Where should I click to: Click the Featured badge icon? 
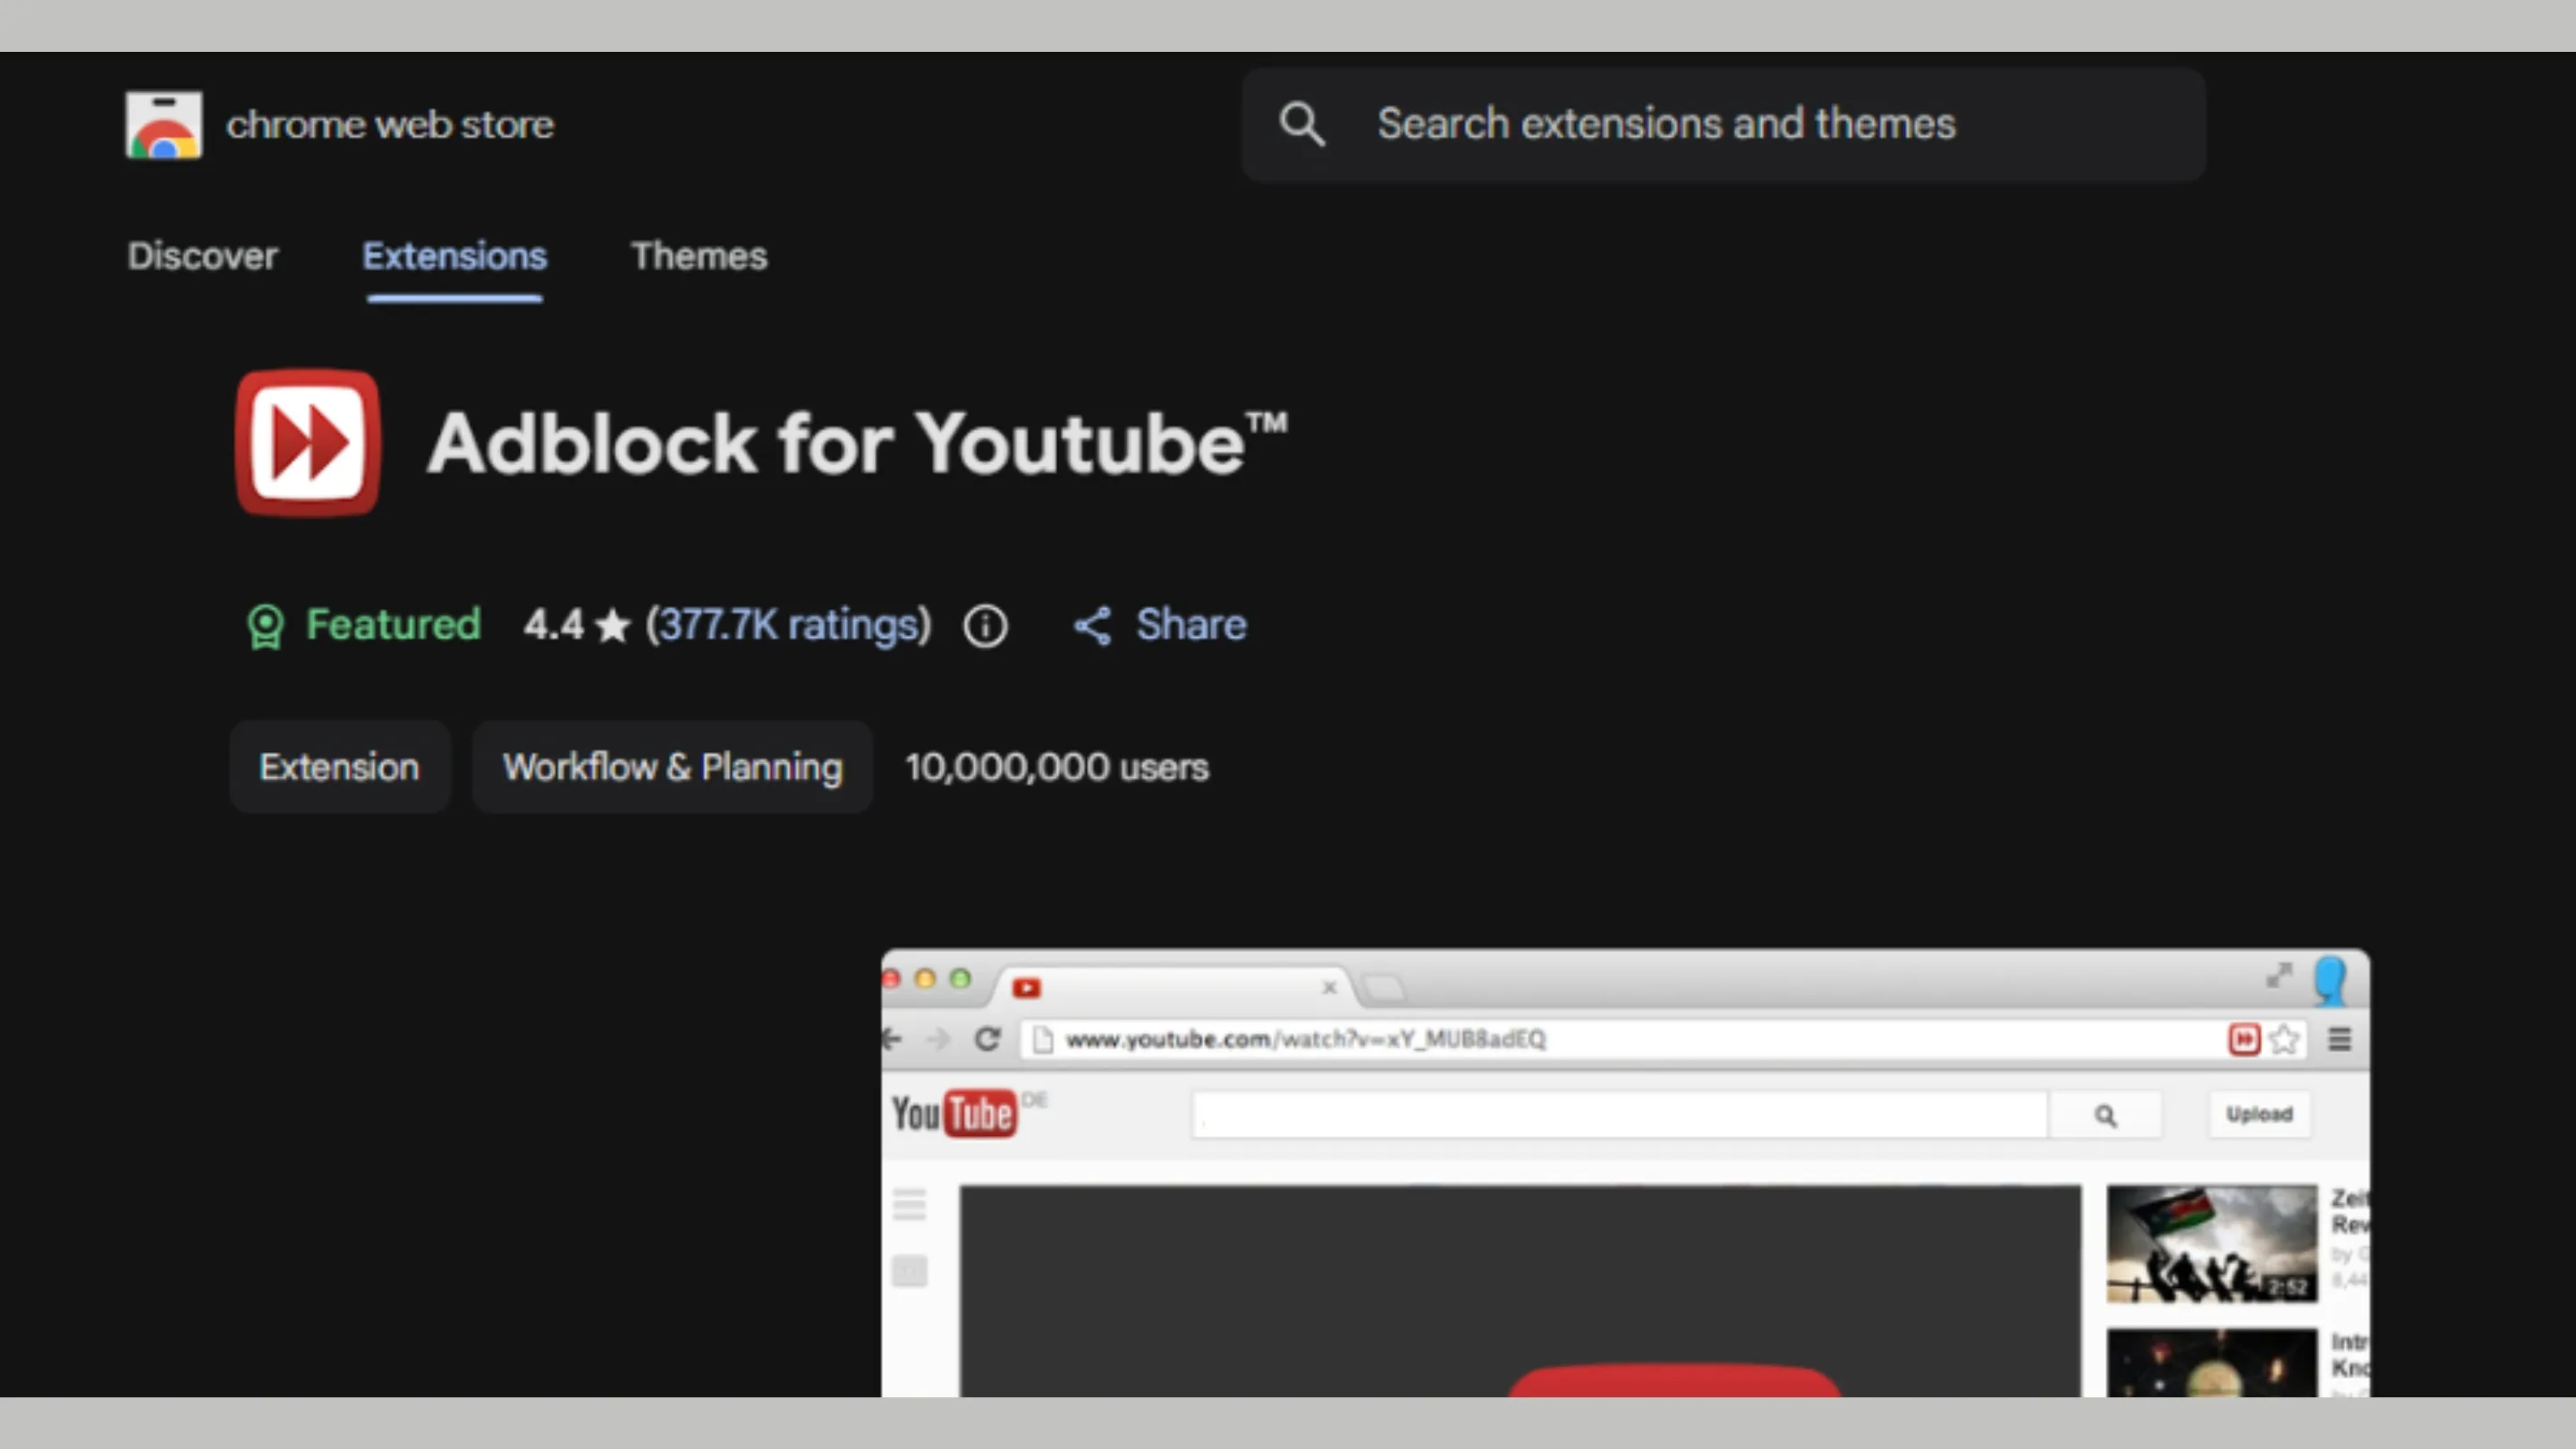coord(266,627)
